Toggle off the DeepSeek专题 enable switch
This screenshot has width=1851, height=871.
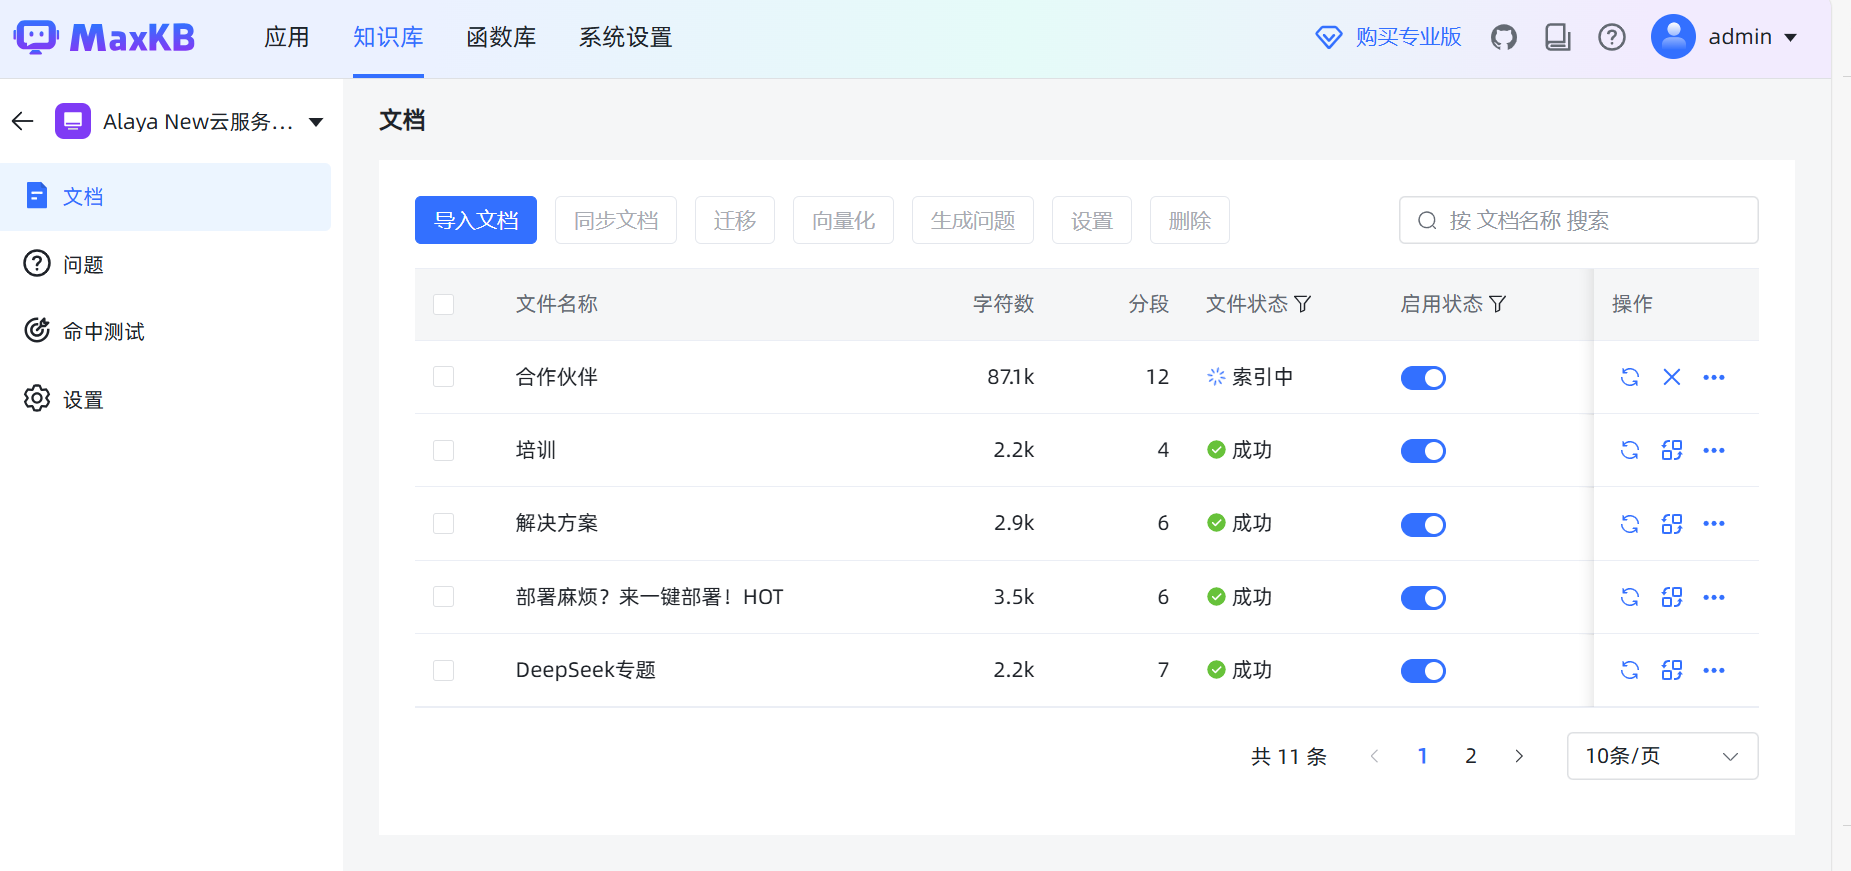pyautogui.click(x=1422, y=671)
